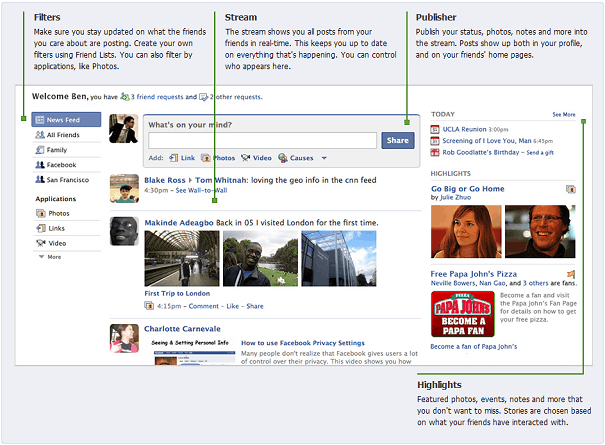605x445 pixels.
Task: Click the photo album icon next to Go Big or Go Home
Action: 571,189
